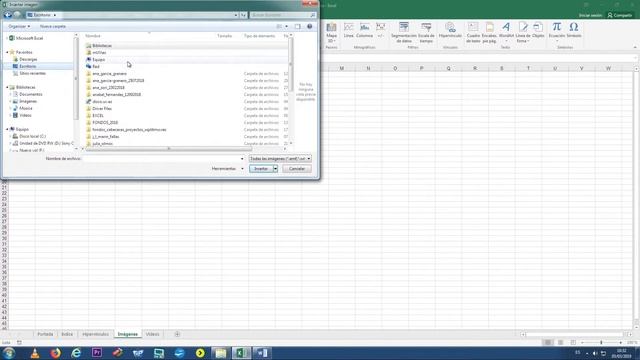The width and height of the screenshot is (640, 360).
Task: Click the +/- win-loss sparkline icon
Action: coord(380,30)
